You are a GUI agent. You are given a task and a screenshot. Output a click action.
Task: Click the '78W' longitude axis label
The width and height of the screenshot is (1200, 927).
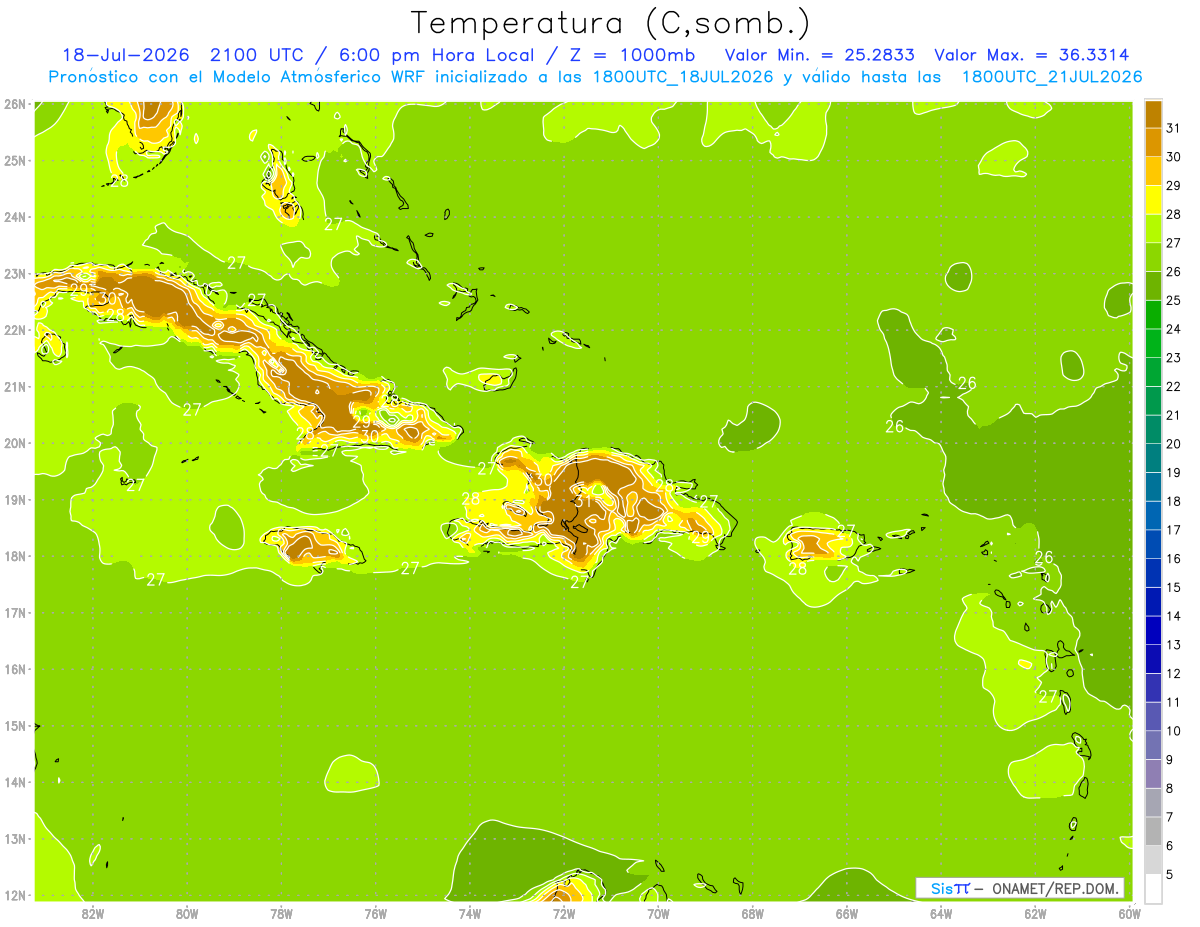[281, 913]
